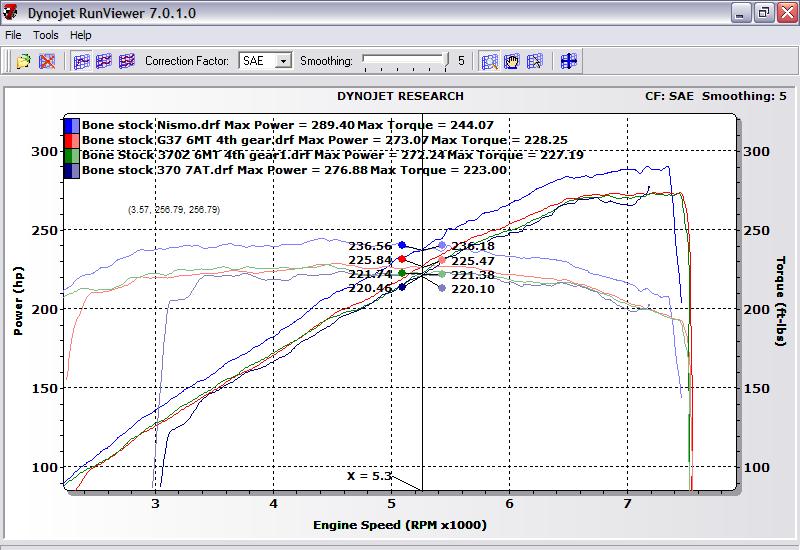
Task: Click the 236.56 power data label
Action: (x=370, y=246)
